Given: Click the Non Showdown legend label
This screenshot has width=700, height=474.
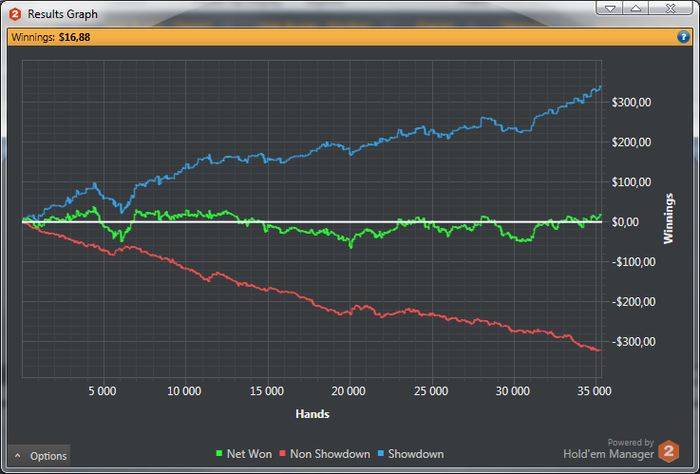Looking at the screenshot, I should [330, 454].
